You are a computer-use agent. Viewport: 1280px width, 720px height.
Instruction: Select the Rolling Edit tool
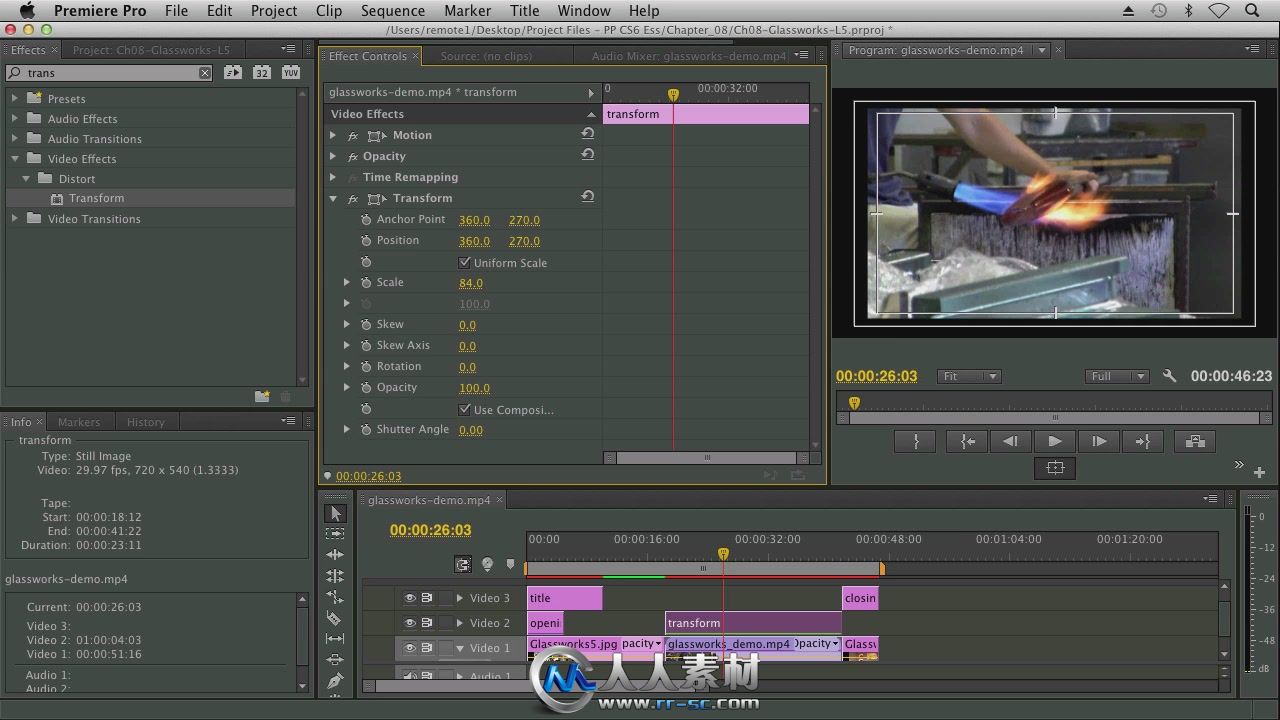coord(336,576)
